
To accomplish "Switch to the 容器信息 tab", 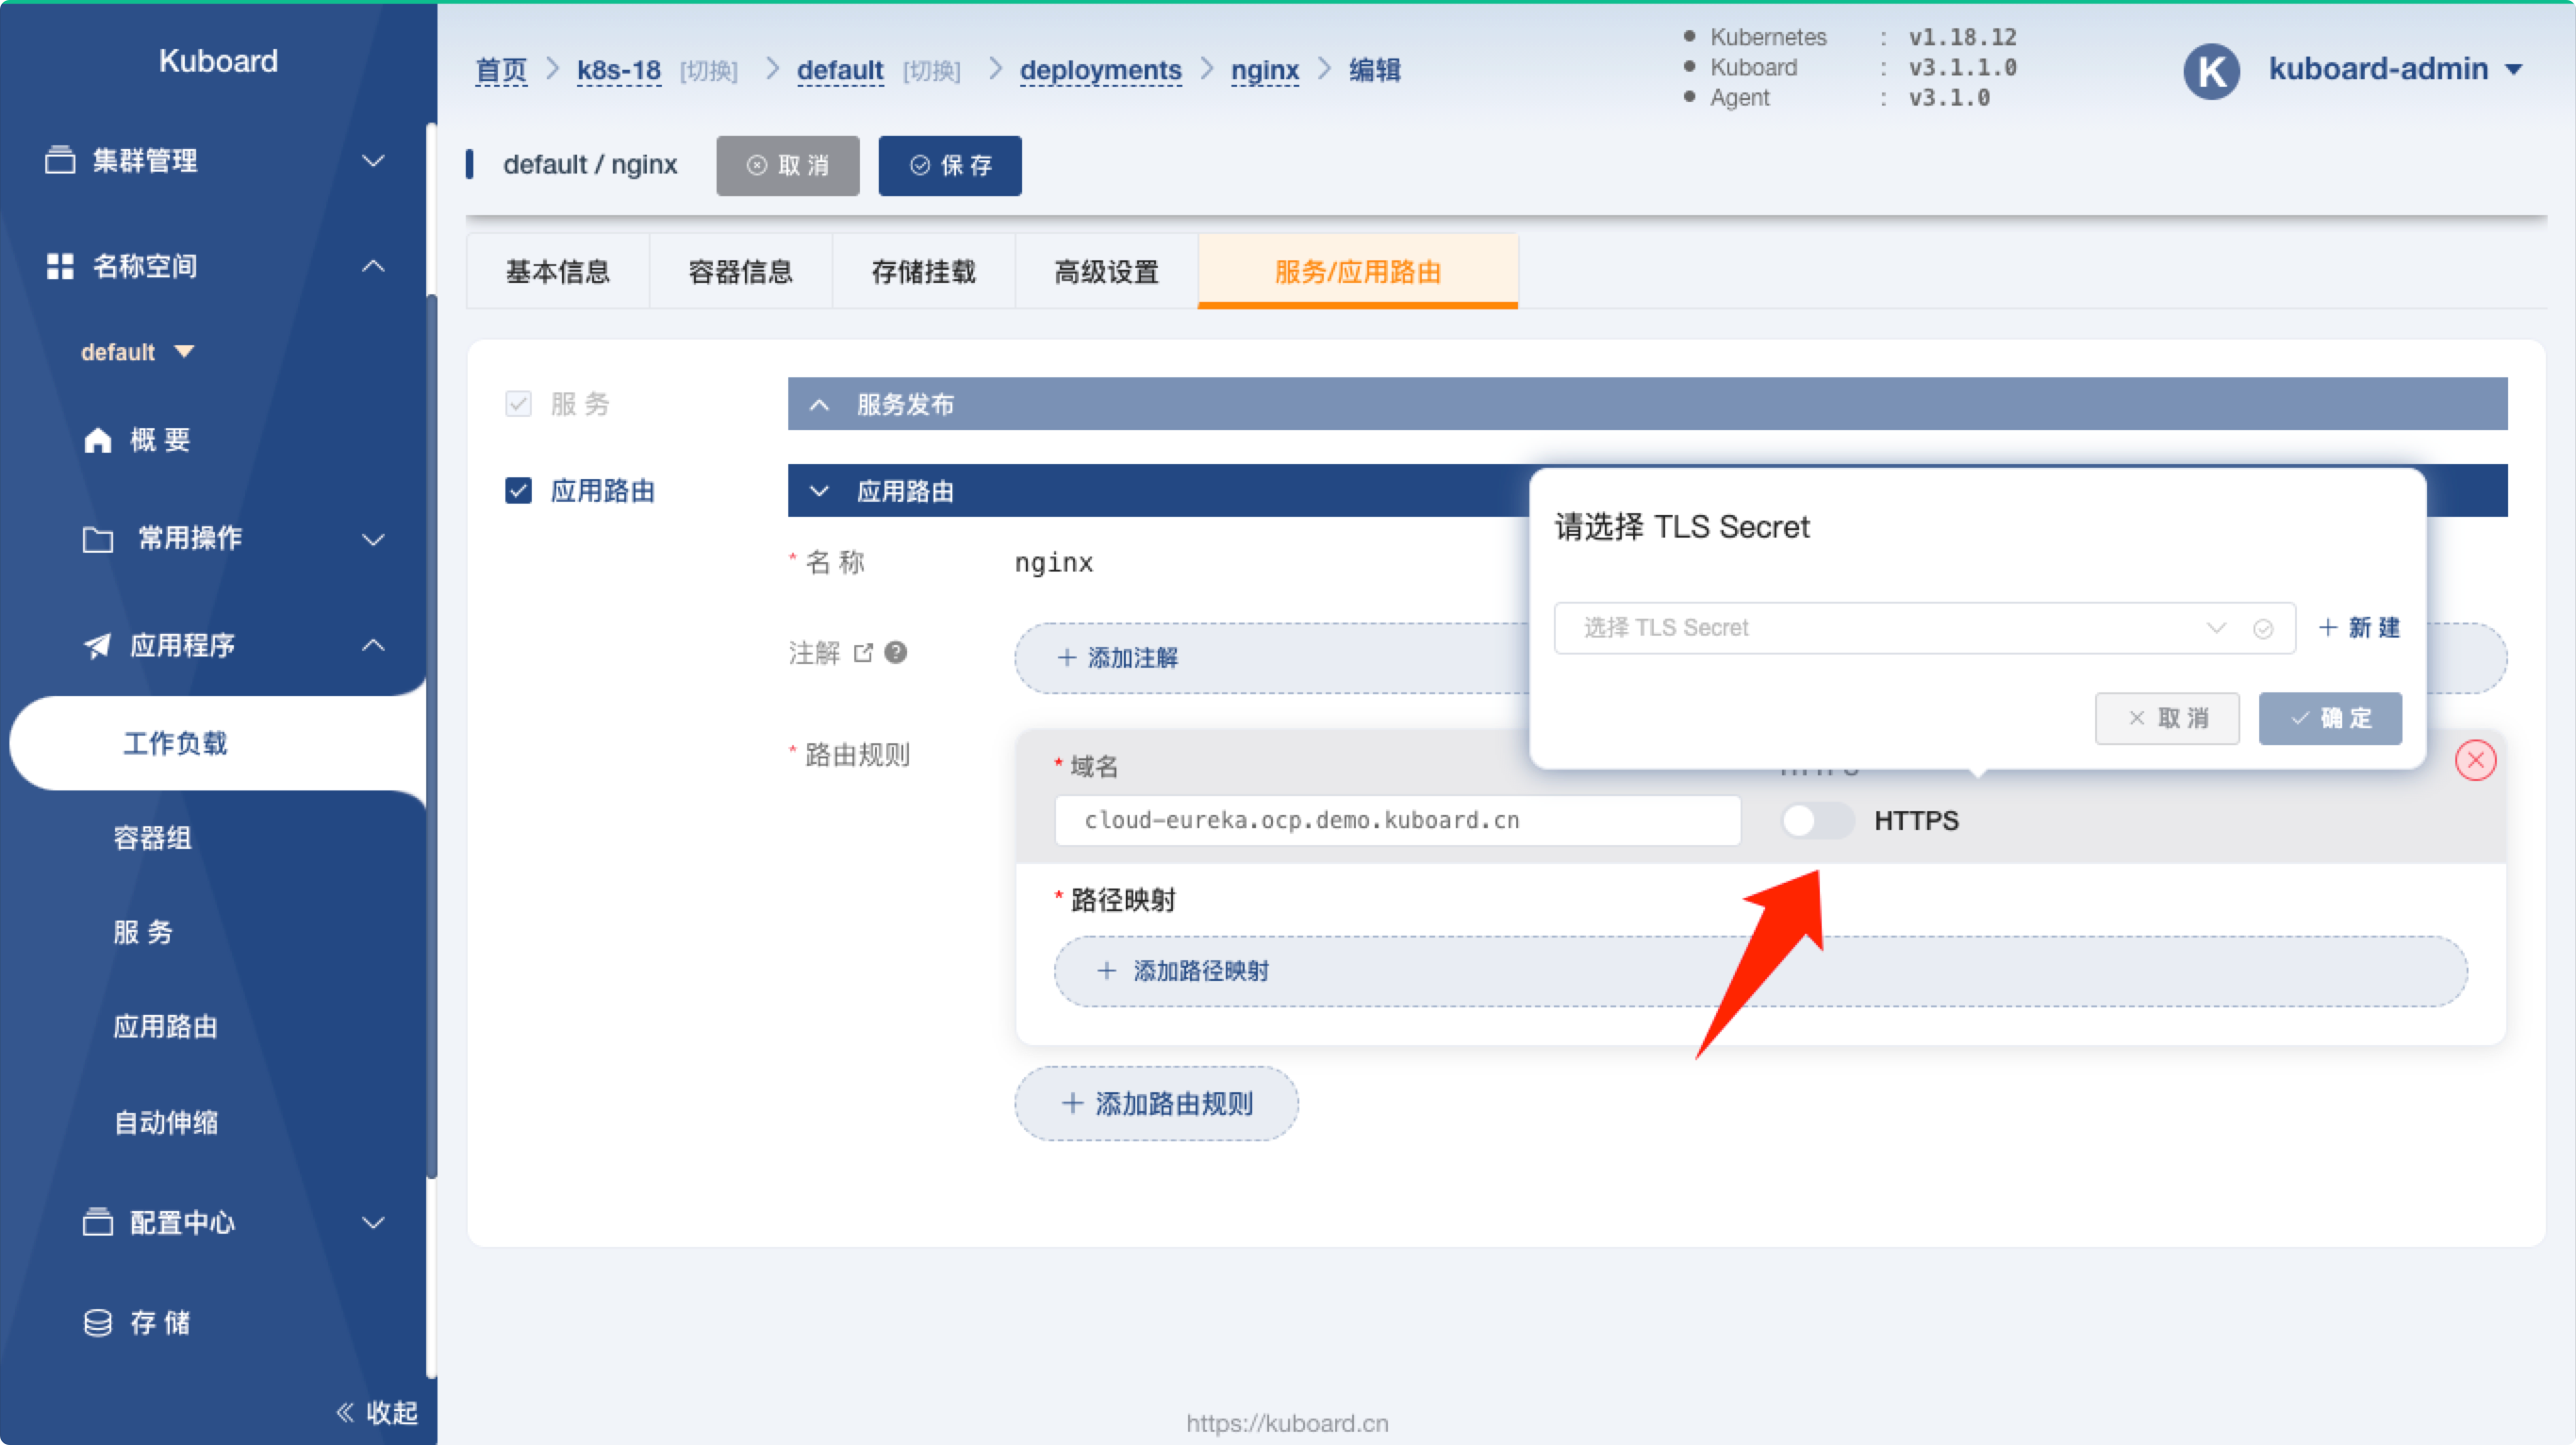I will pos(740,272).
